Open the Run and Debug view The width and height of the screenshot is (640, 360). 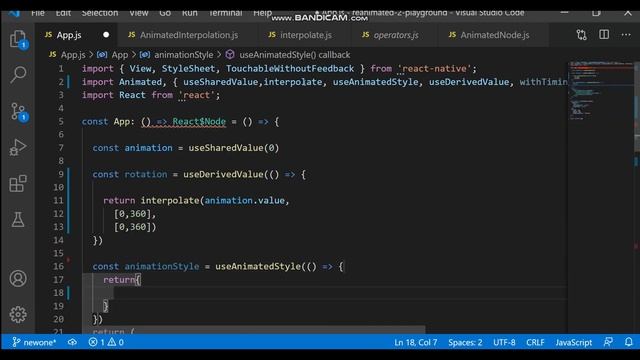click(18, 147)
